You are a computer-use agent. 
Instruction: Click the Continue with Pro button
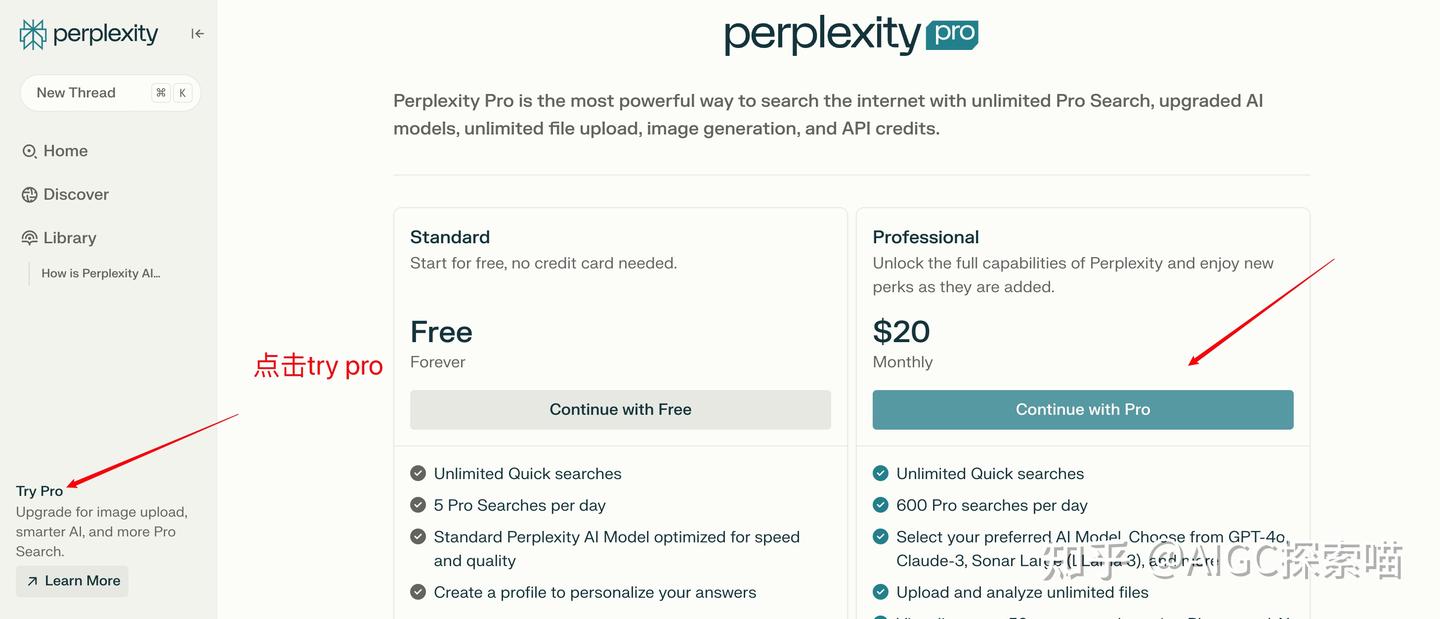point(1082,409)
